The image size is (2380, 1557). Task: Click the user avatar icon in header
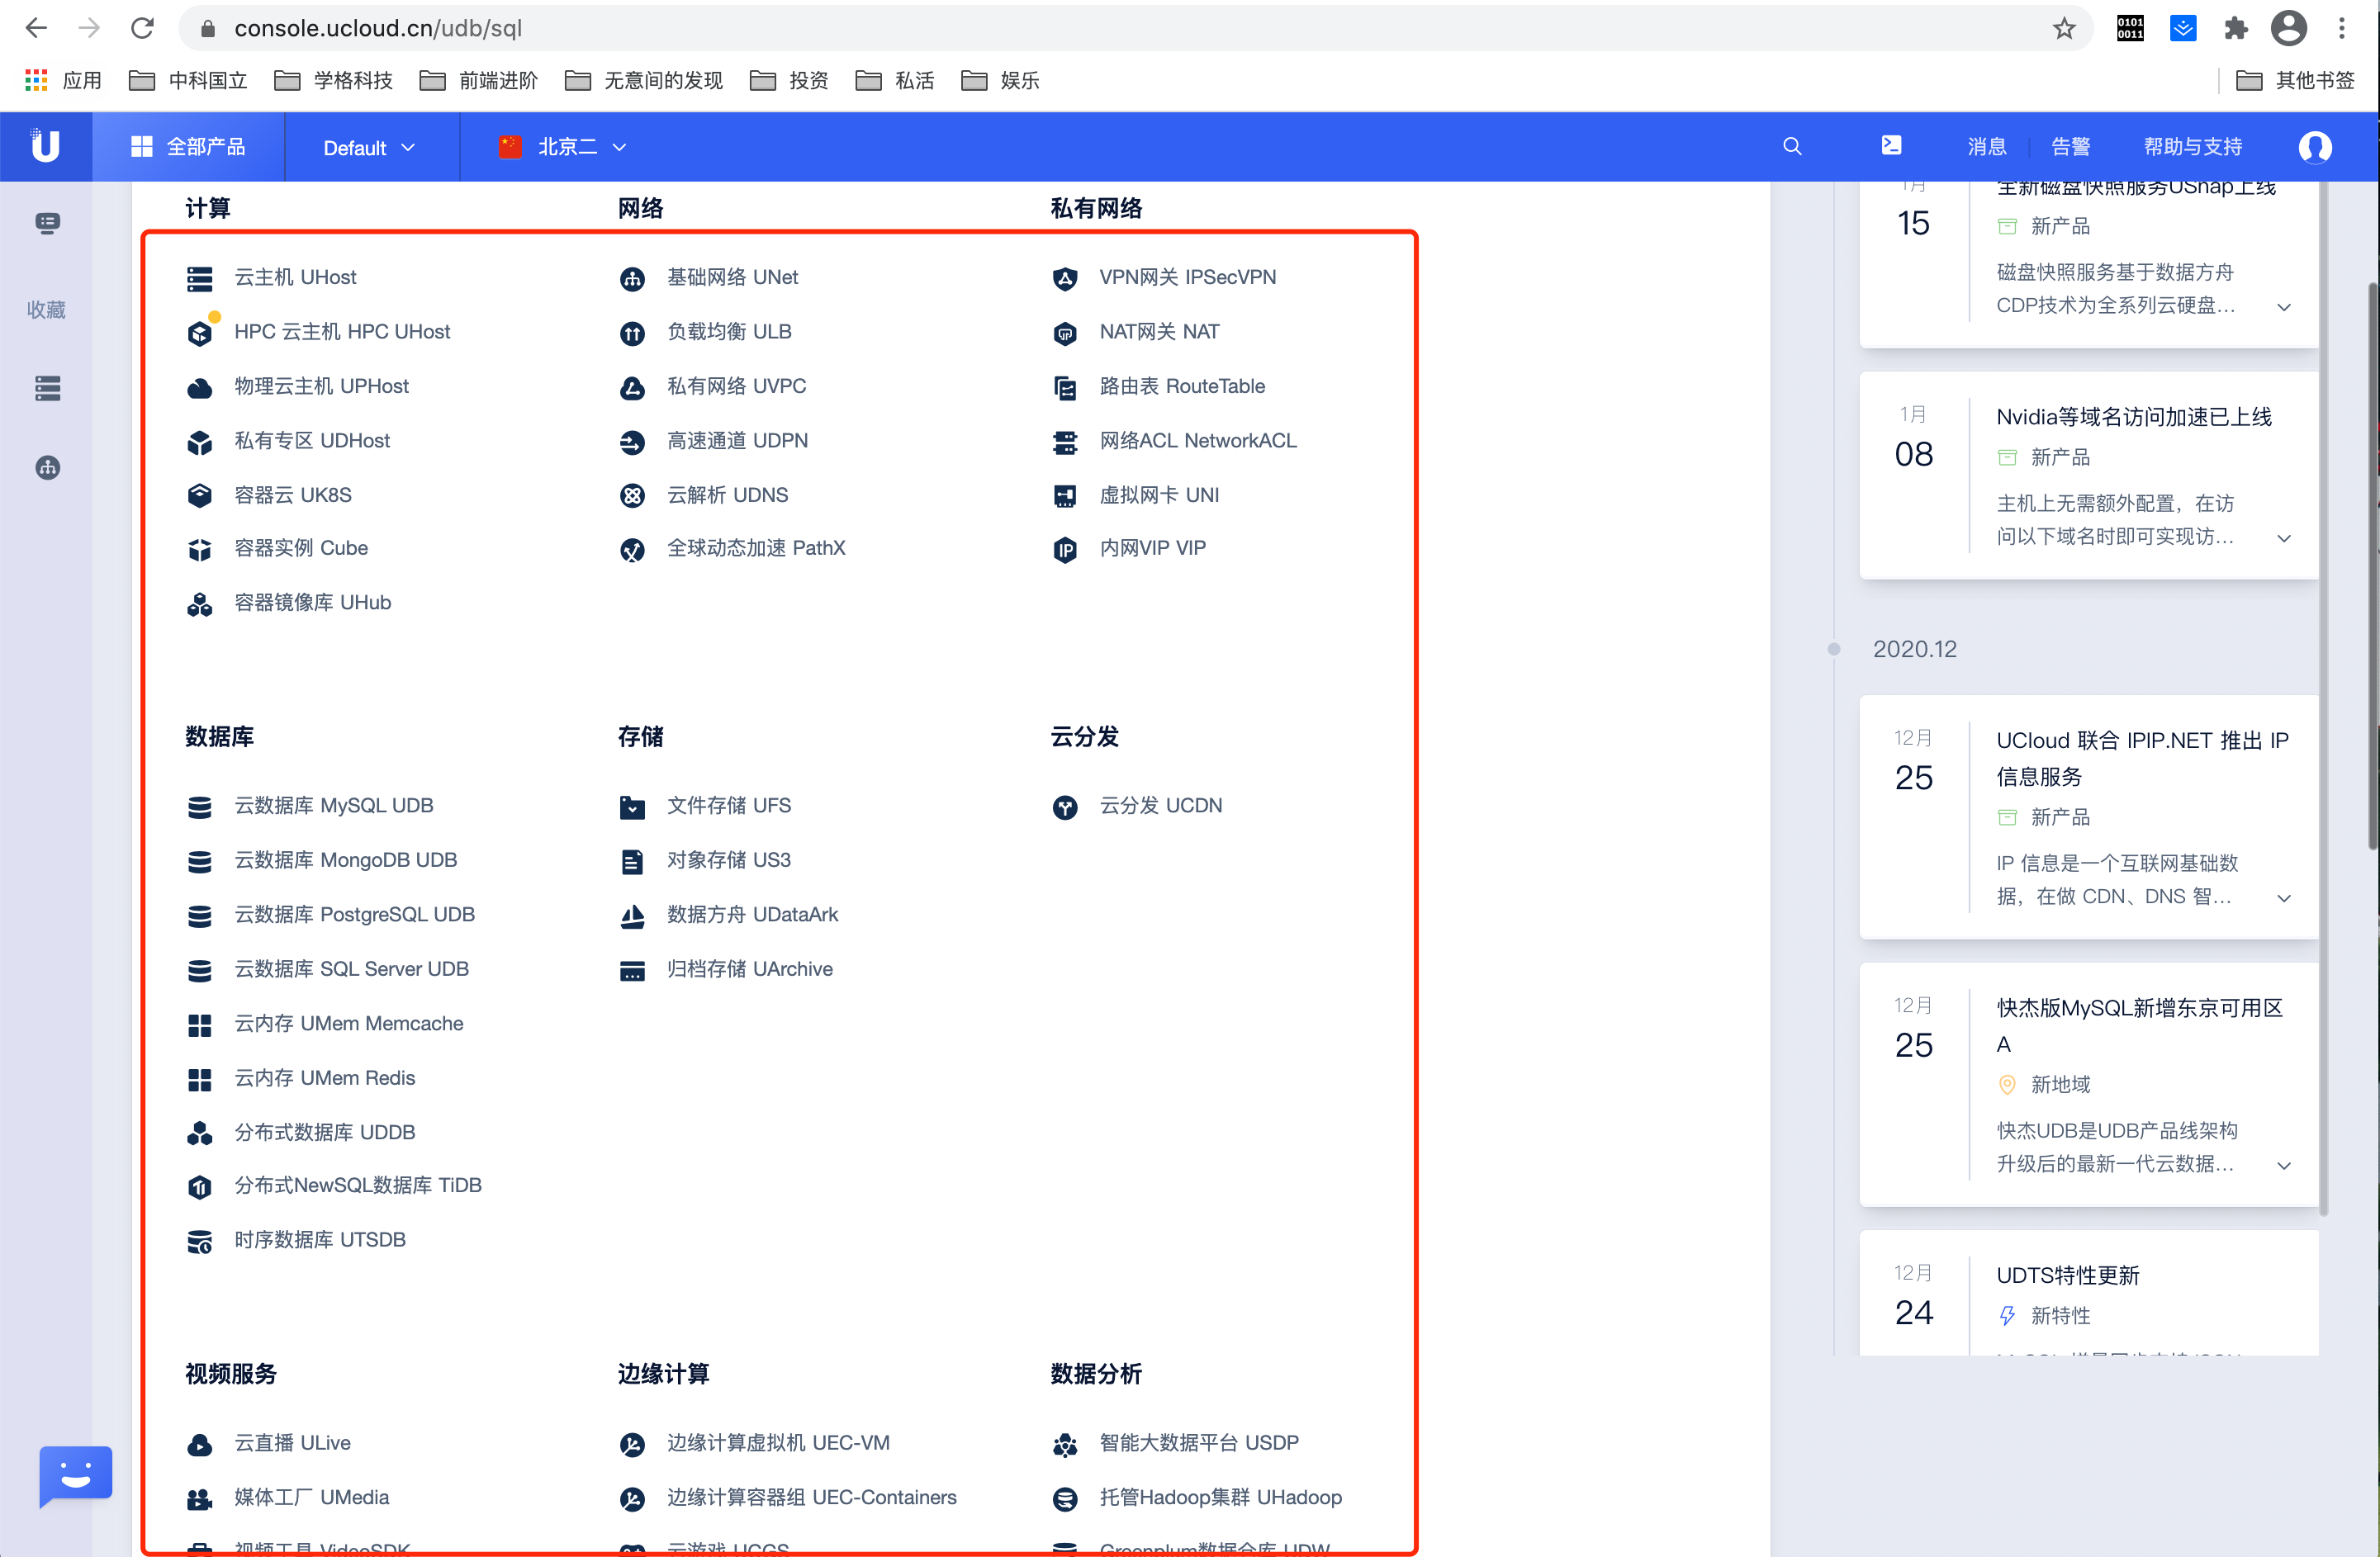pos(2313,147)
